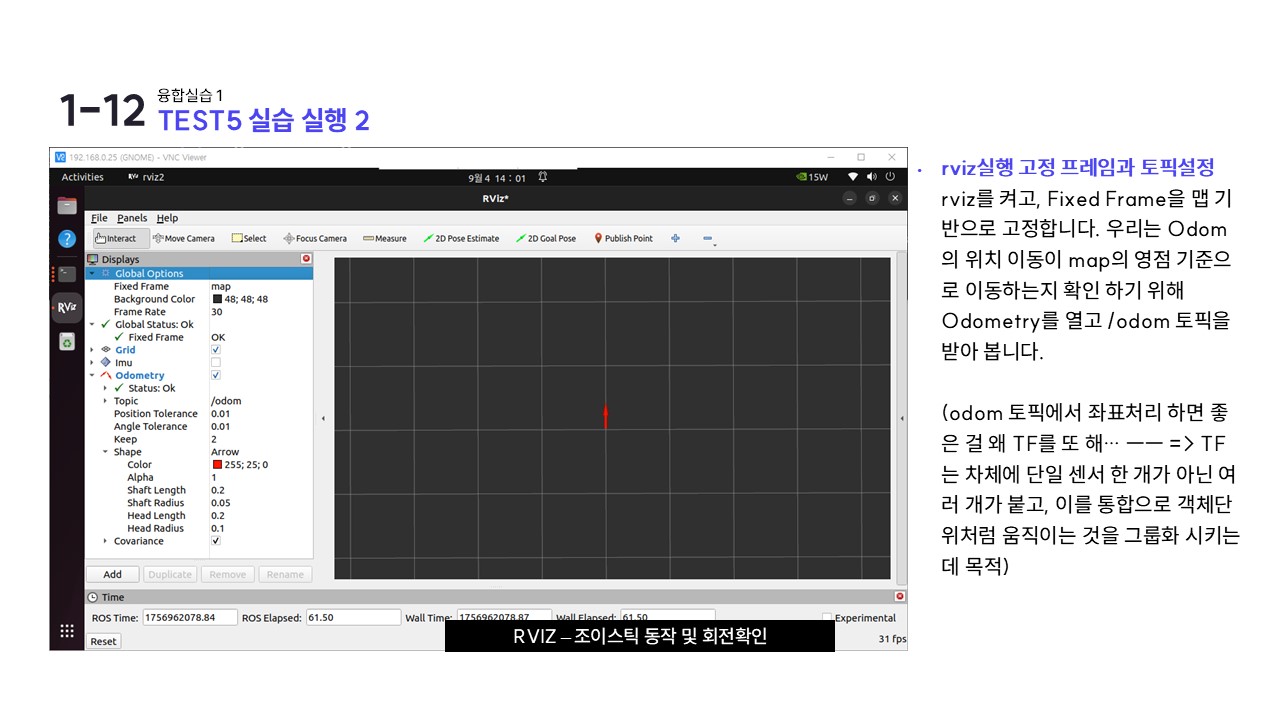Click the Grid display eye-shaped icon

click(x=106, y=350)
